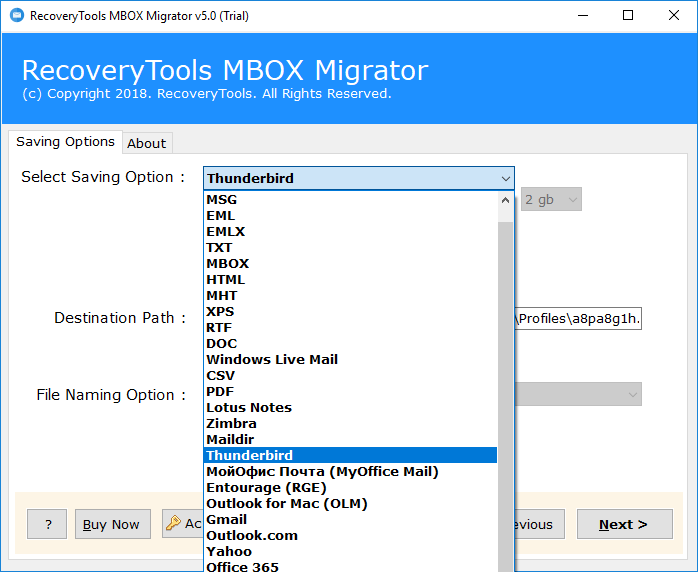Select TXT format option

(x=350, y=248)
